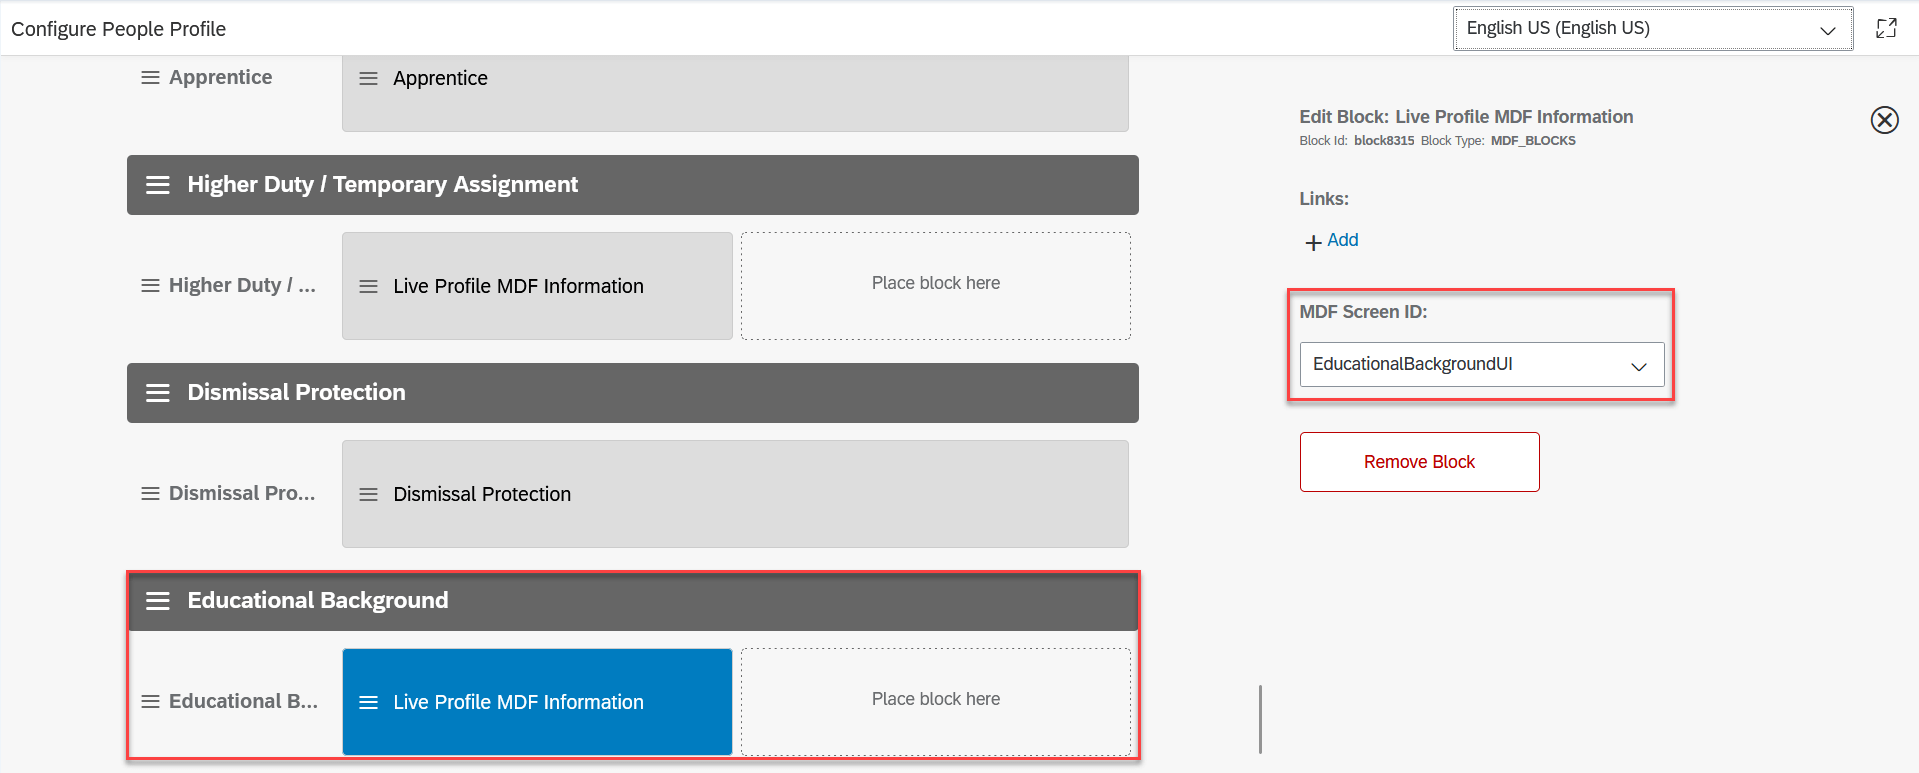
Task: Click the vertical scrollbar thumb
Action: [x=1260, y=718]
